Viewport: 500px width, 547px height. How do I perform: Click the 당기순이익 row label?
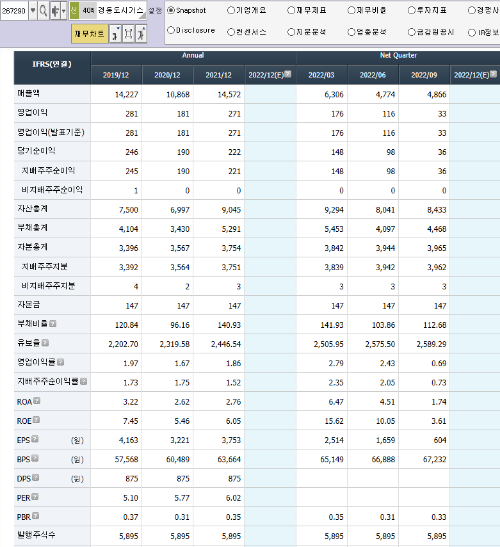[x=36, y=151]
